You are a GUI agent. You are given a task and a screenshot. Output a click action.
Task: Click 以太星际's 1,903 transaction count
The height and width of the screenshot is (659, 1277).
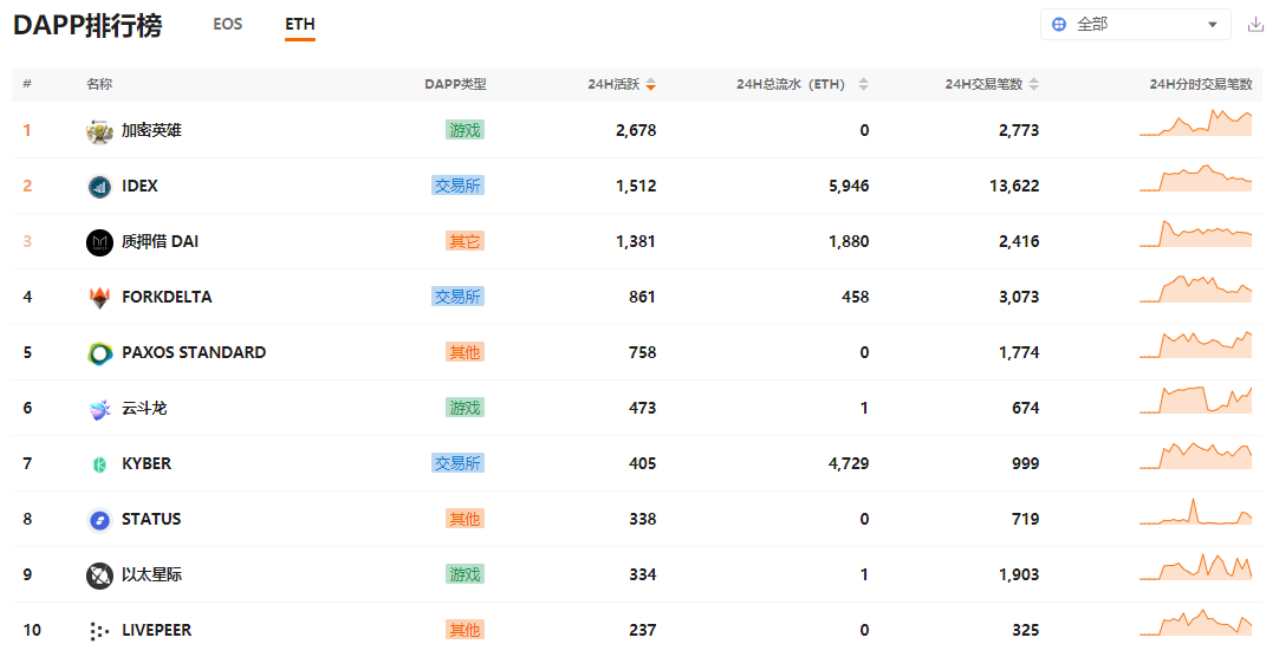tap(1019, 575)
